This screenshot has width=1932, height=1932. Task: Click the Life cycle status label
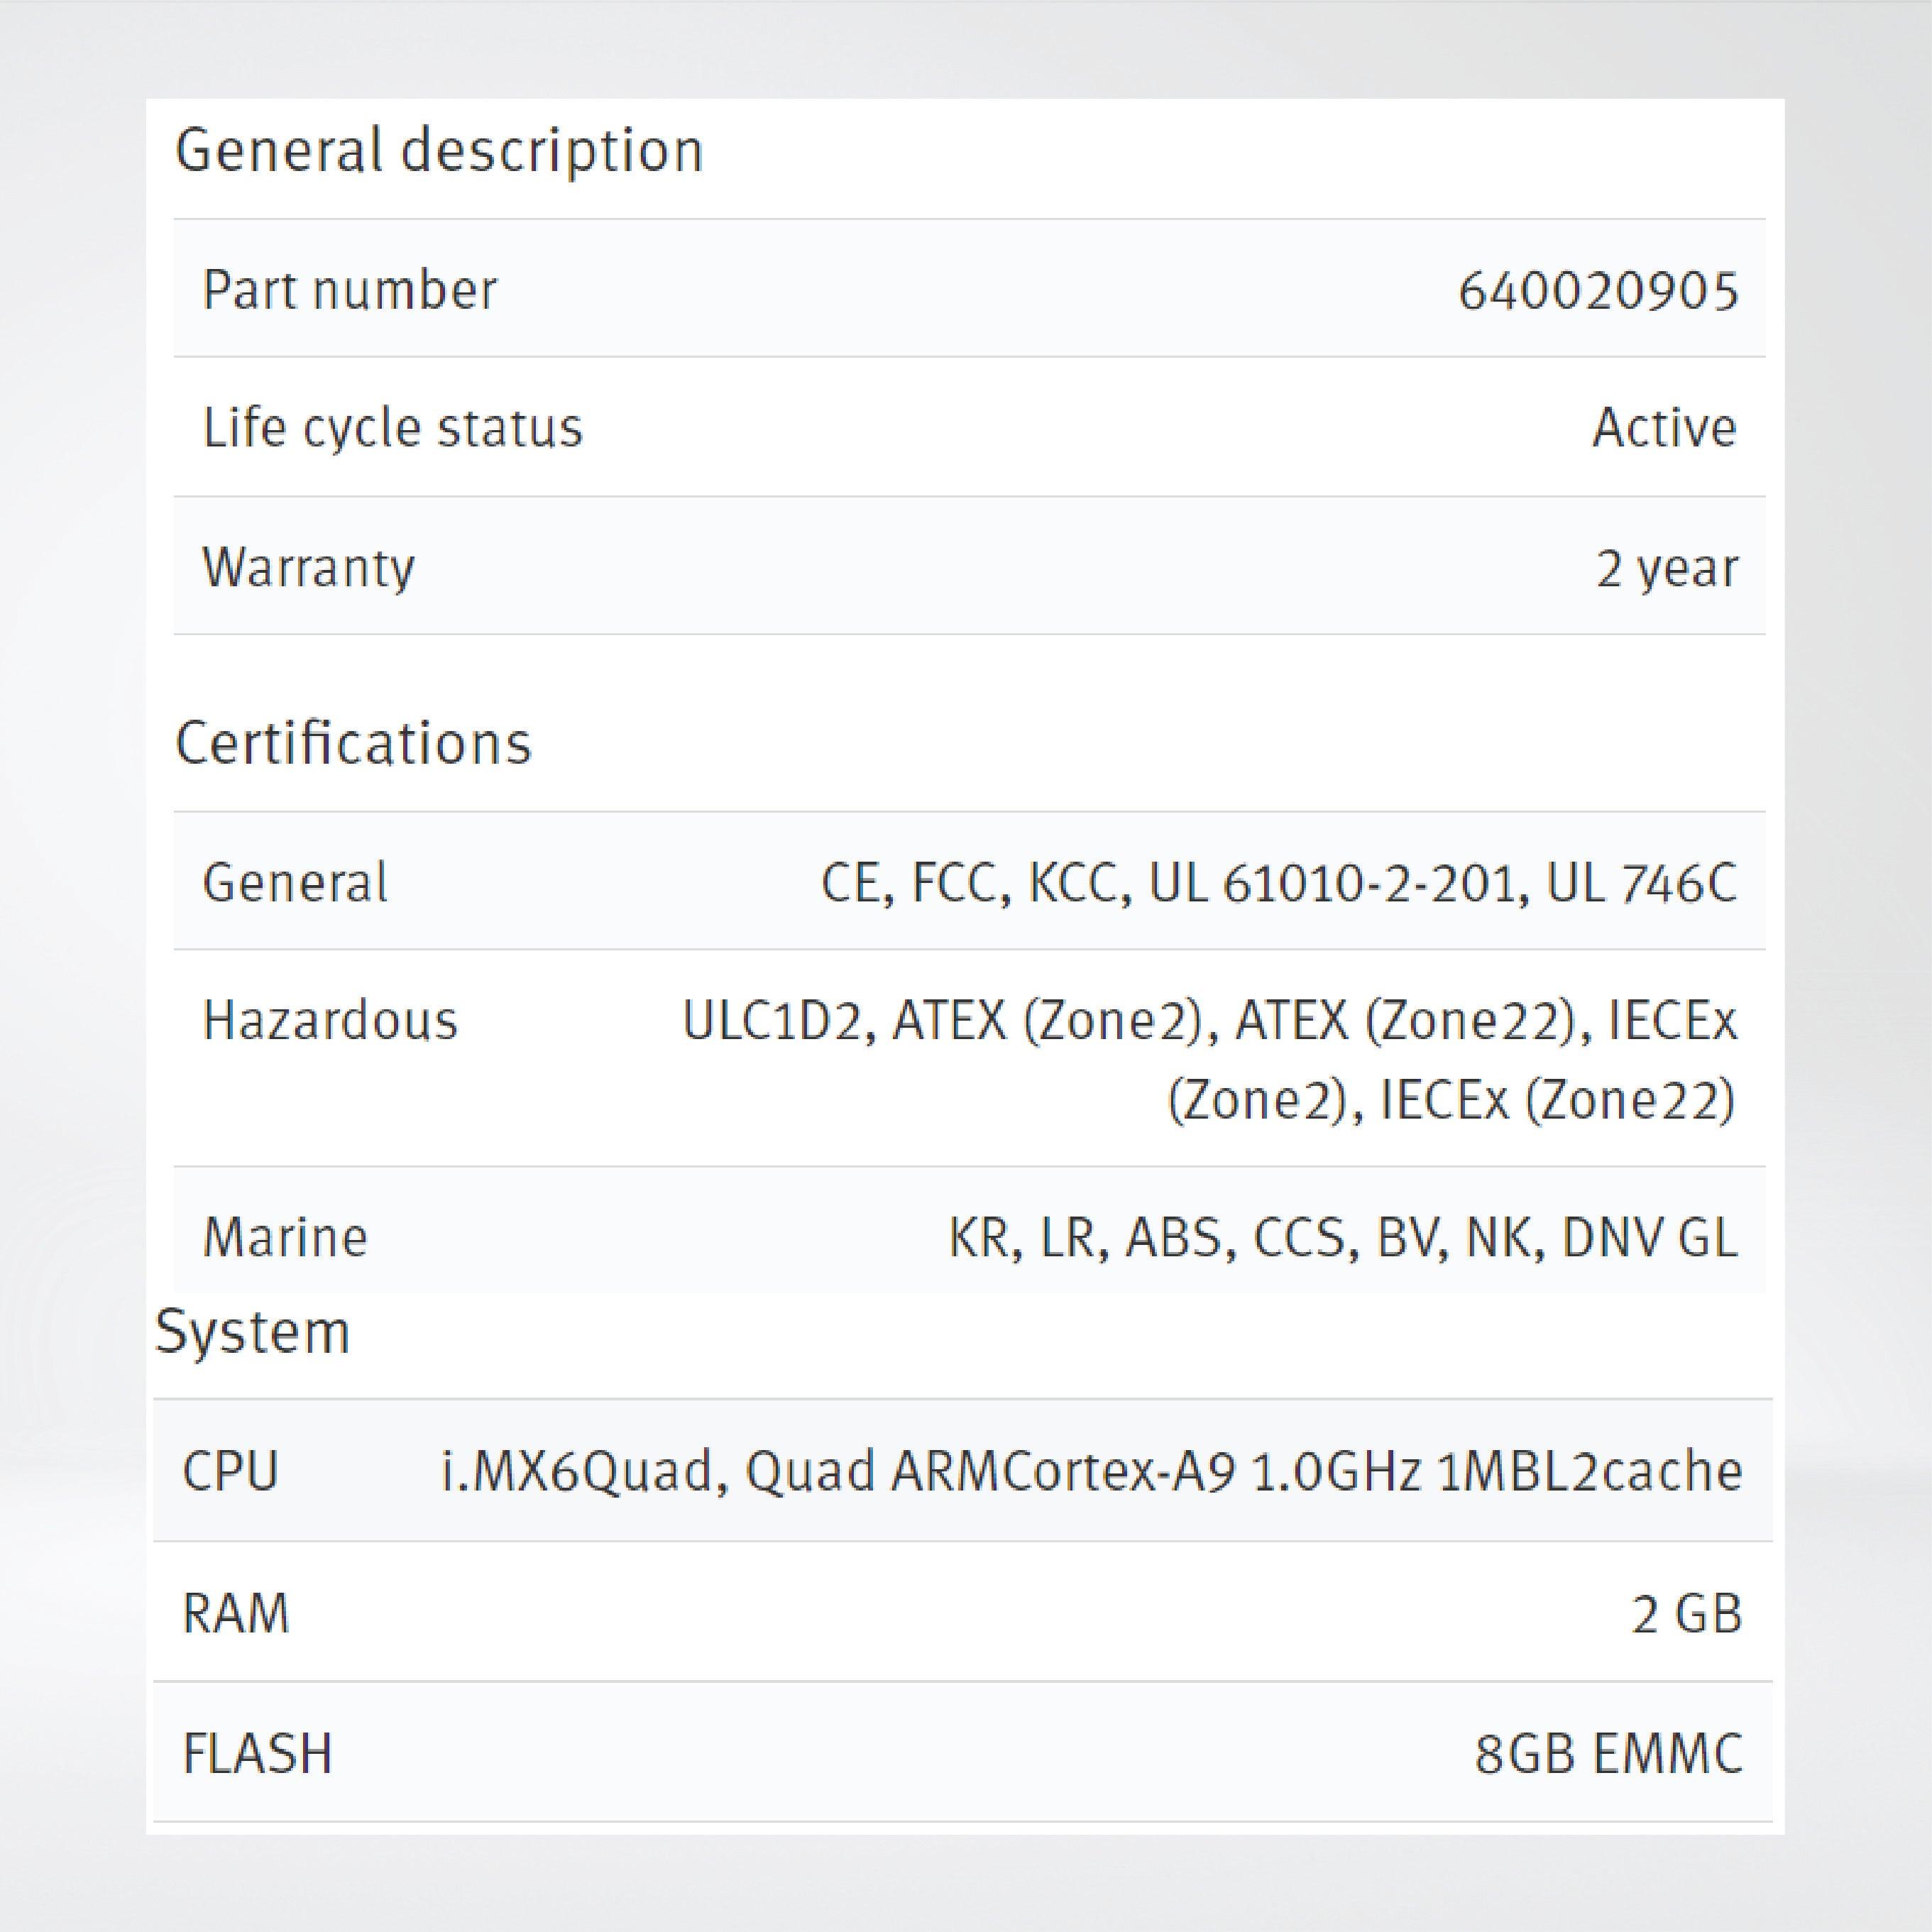pyautogui.click(x=392, y=429)
